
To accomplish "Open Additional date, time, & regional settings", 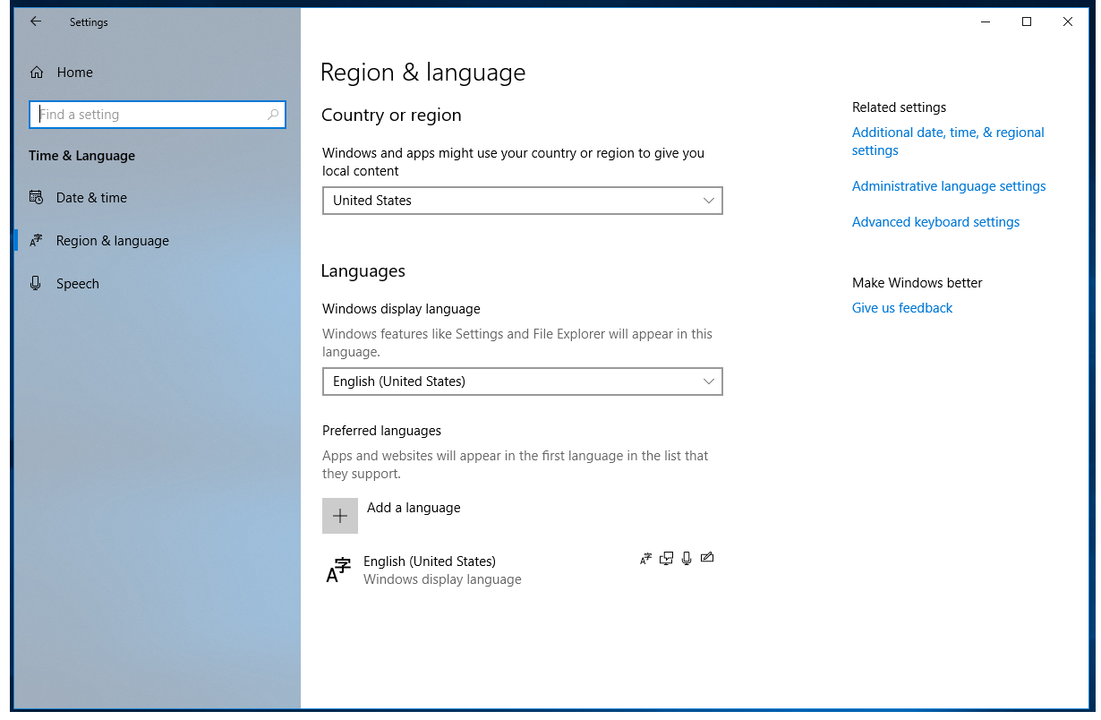I will click(948, 142).
